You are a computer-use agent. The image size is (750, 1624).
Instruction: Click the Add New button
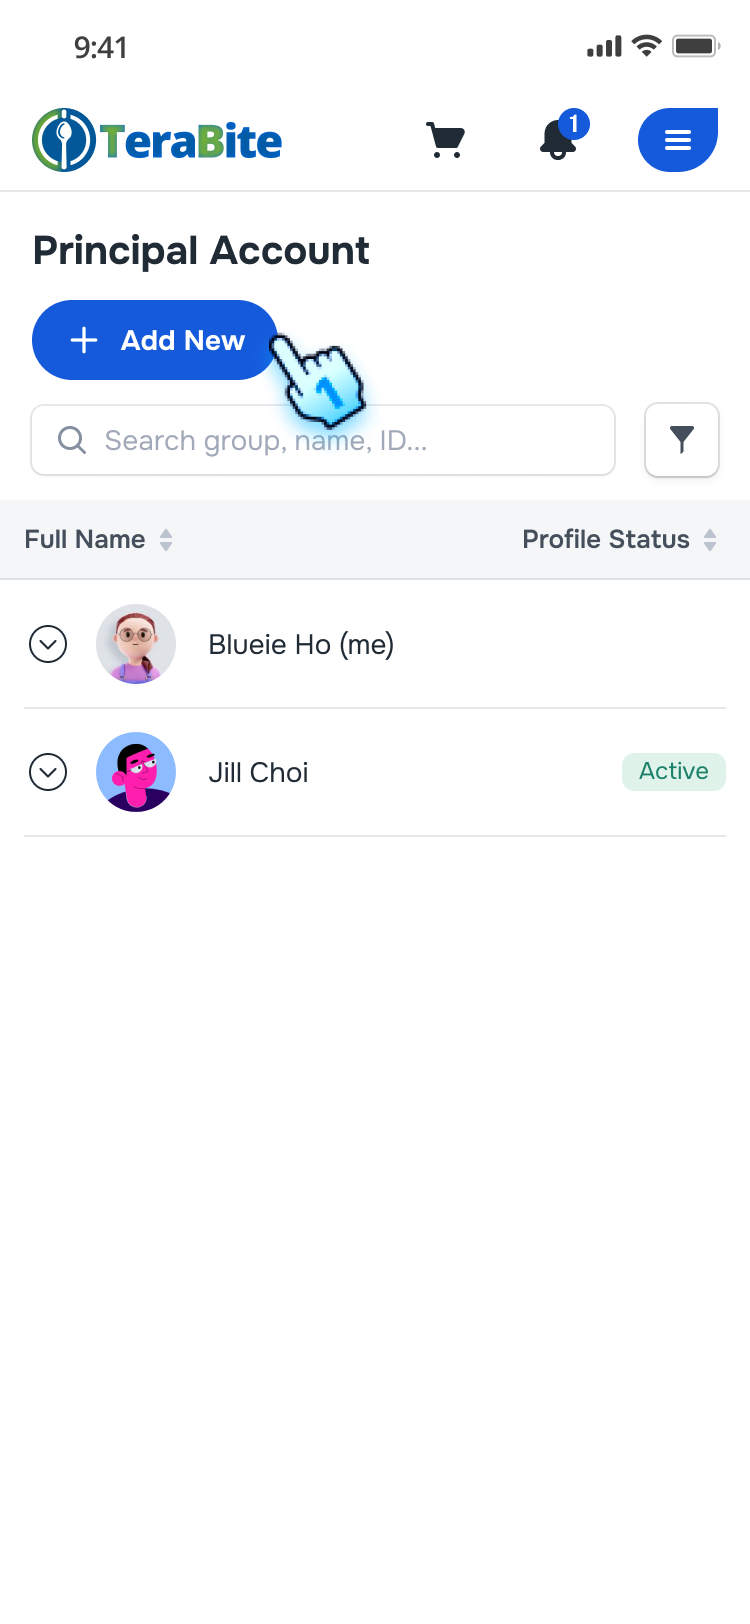(154, 340)
